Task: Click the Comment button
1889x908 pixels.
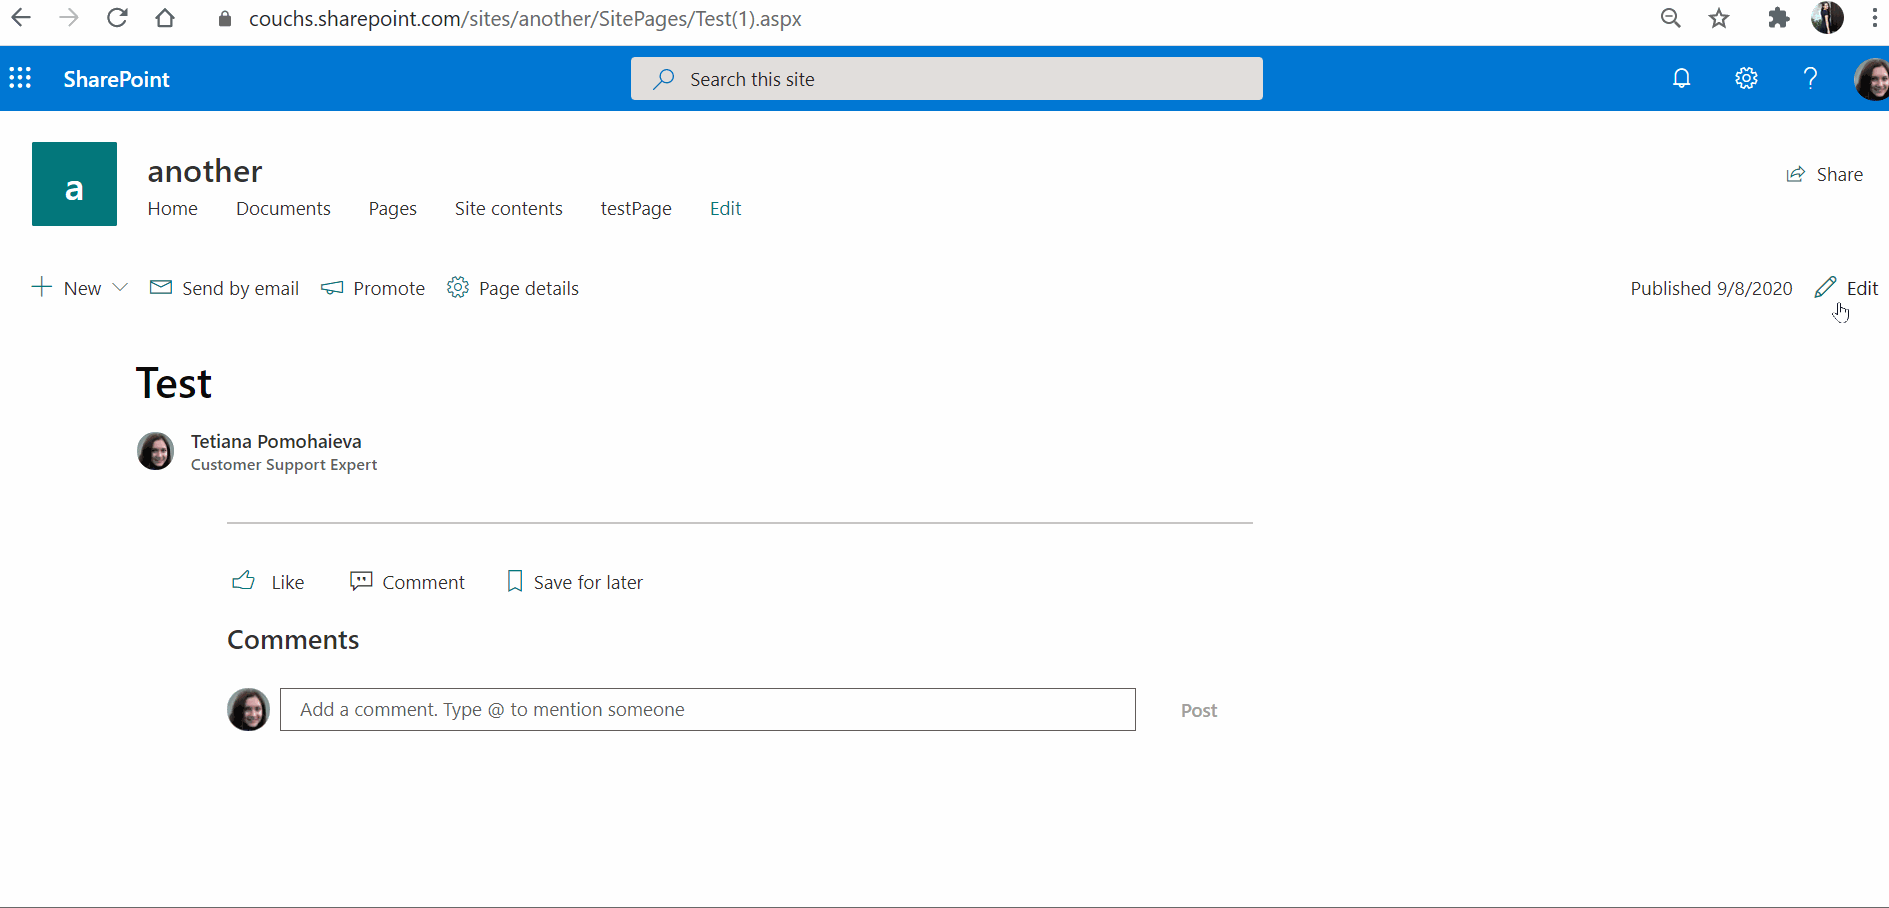Action: (x=407, y=582)
